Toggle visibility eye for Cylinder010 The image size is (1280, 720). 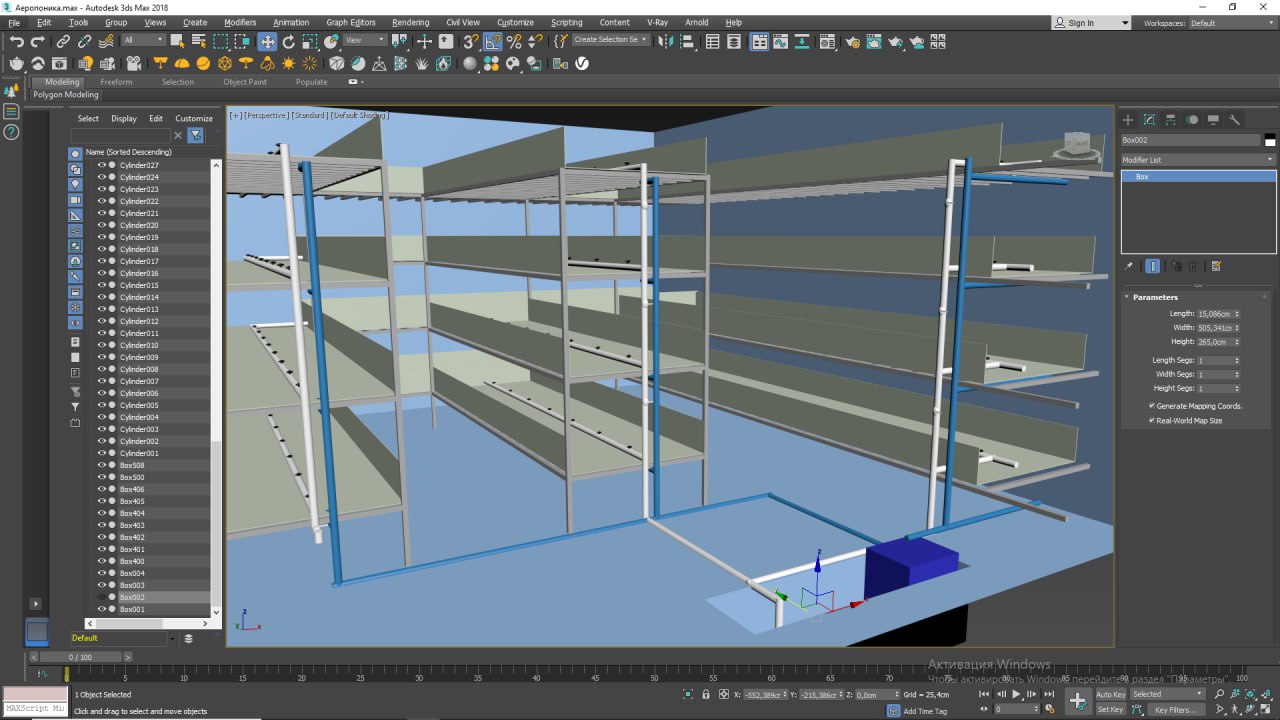pos(101,345)
